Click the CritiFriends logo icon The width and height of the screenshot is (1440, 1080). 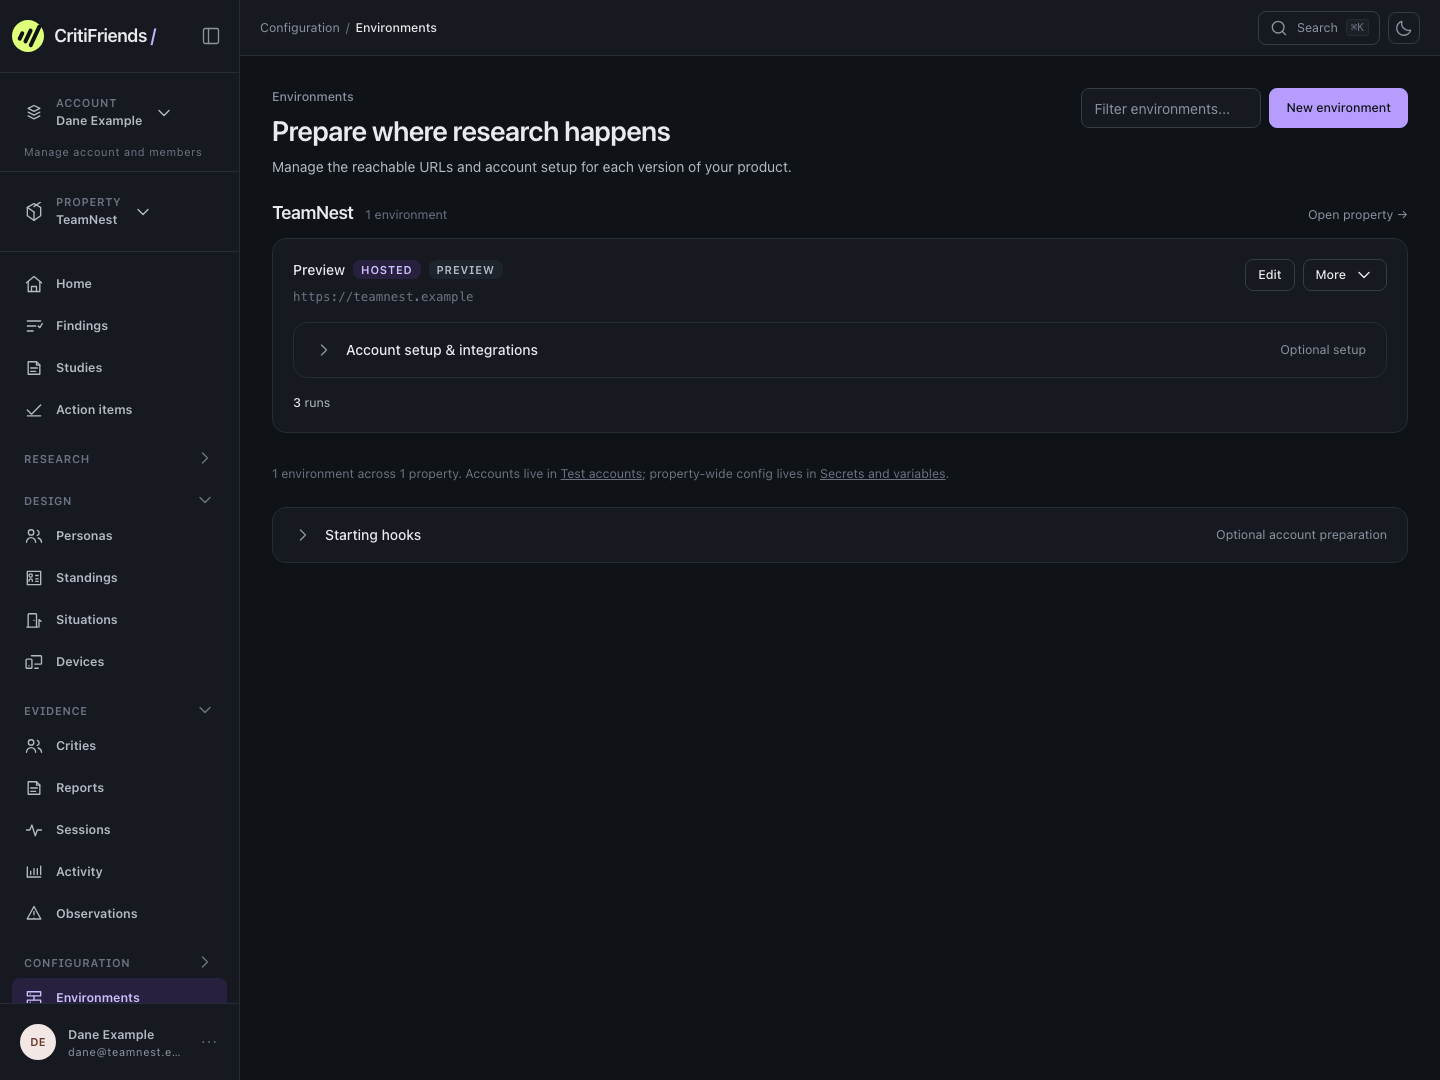pos(28,36)
